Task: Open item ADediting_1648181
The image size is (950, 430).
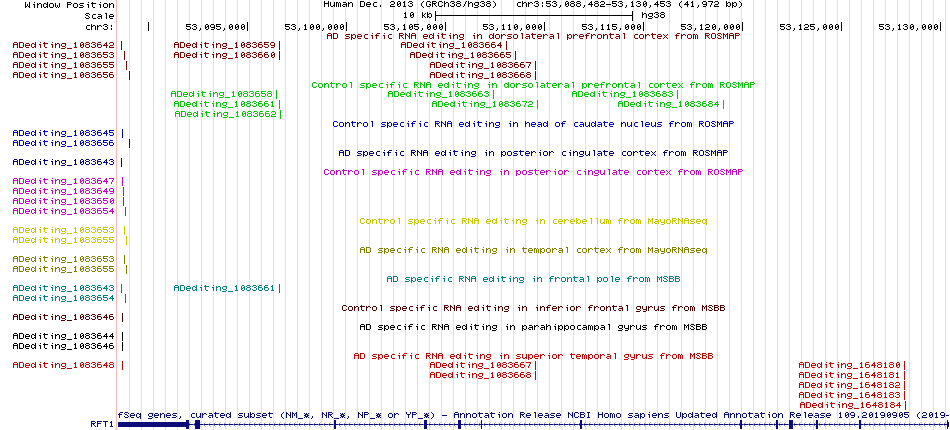Action: pos(850,375)
